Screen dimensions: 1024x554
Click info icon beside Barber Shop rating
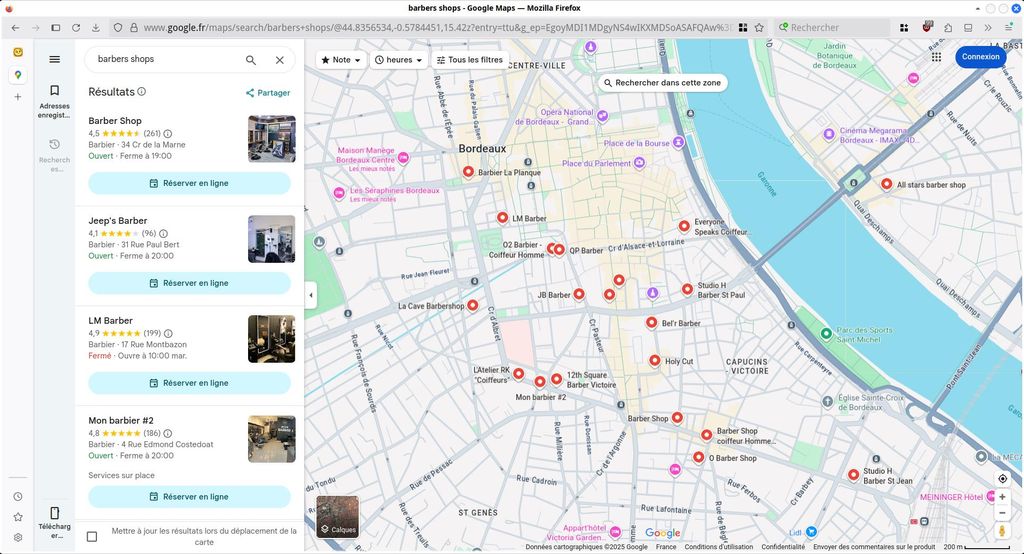168,133
